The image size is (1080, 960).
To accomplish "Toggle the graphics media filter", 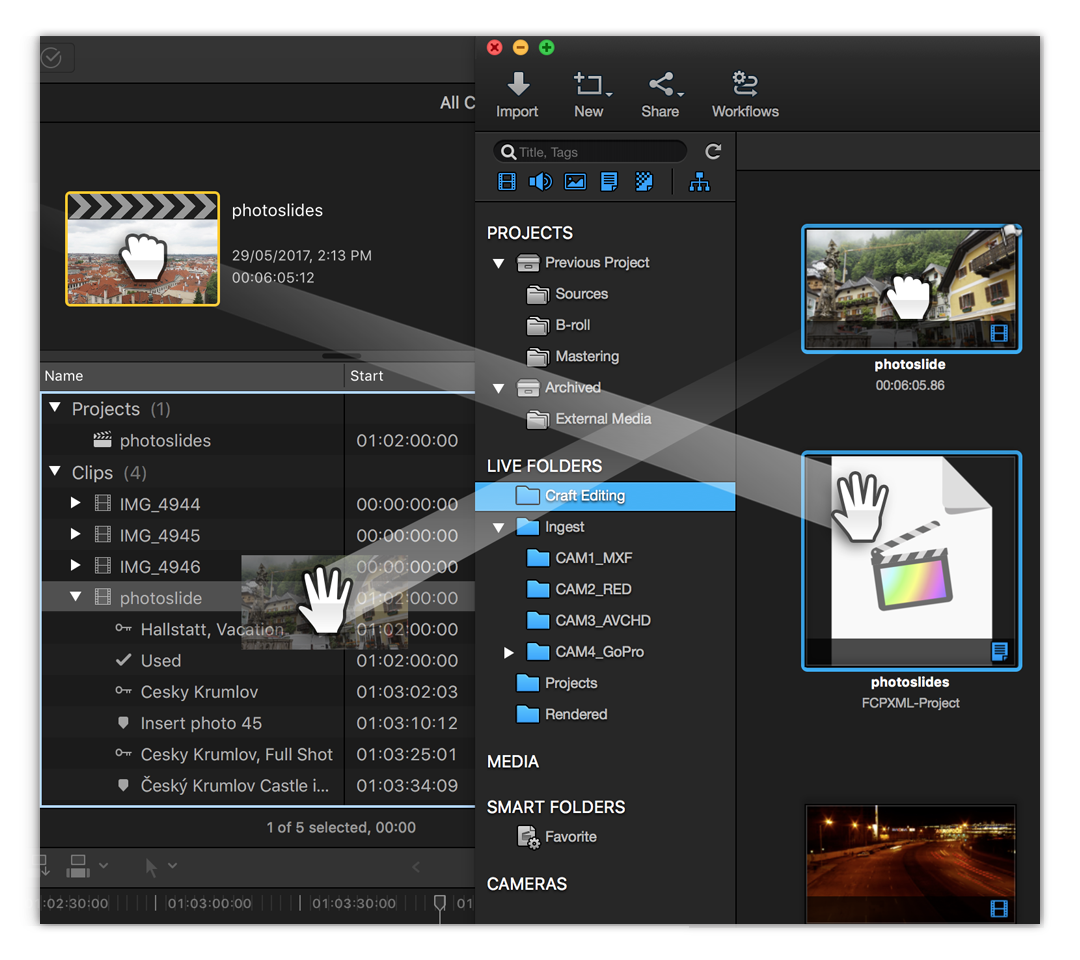I will click(643, 181).
